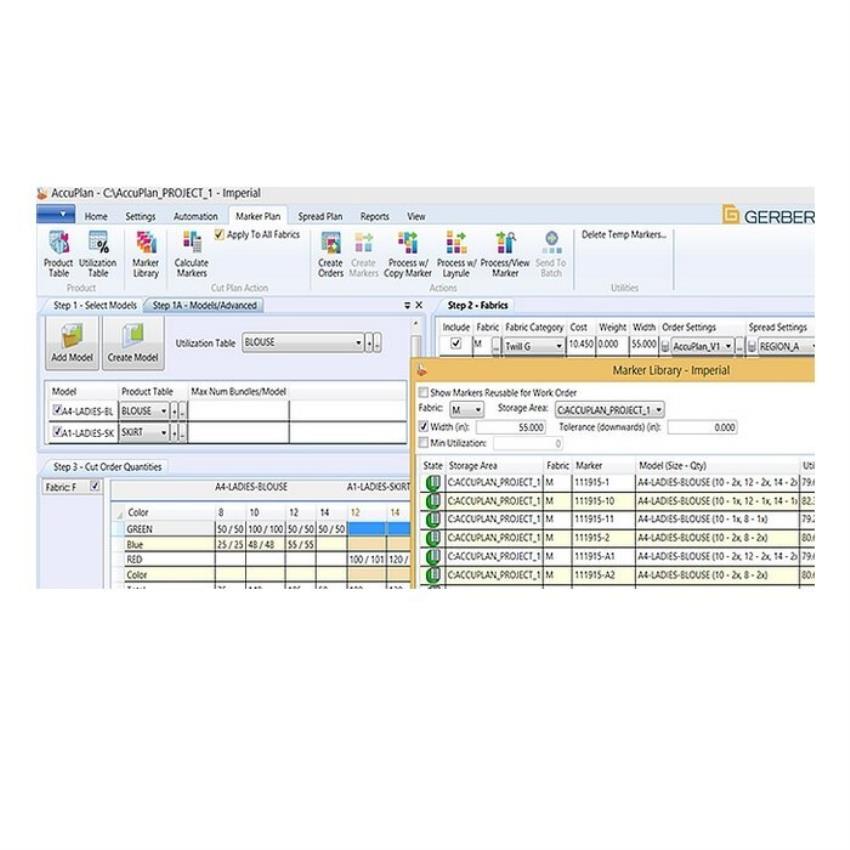Open the Twill G fabric category dropdown
Screen dimensions: 850x850
pos(558,346)
